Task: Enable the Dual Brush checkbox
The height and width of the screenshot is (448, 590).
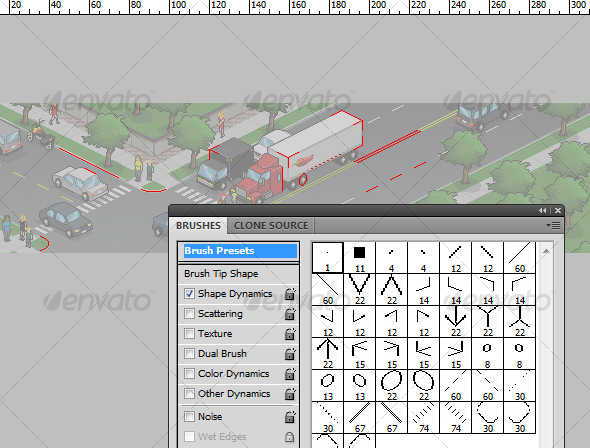Action: click(x=189, y=354)
